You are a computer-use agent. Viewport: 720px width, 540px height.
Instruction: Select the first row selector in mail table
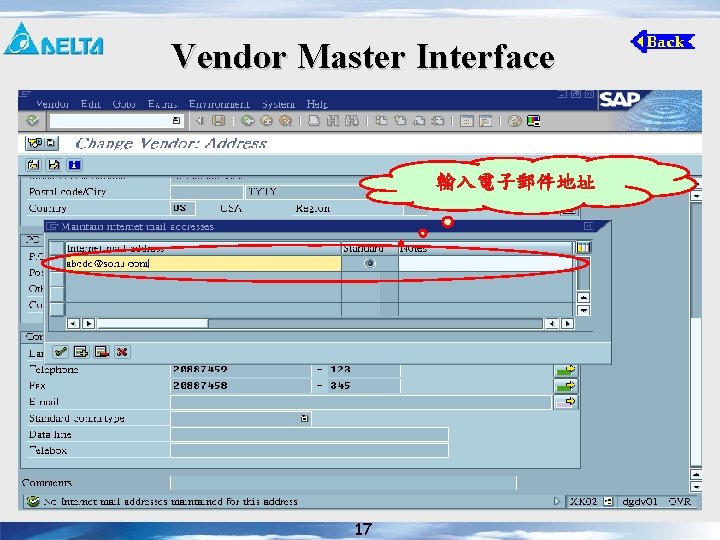[57, 264]
